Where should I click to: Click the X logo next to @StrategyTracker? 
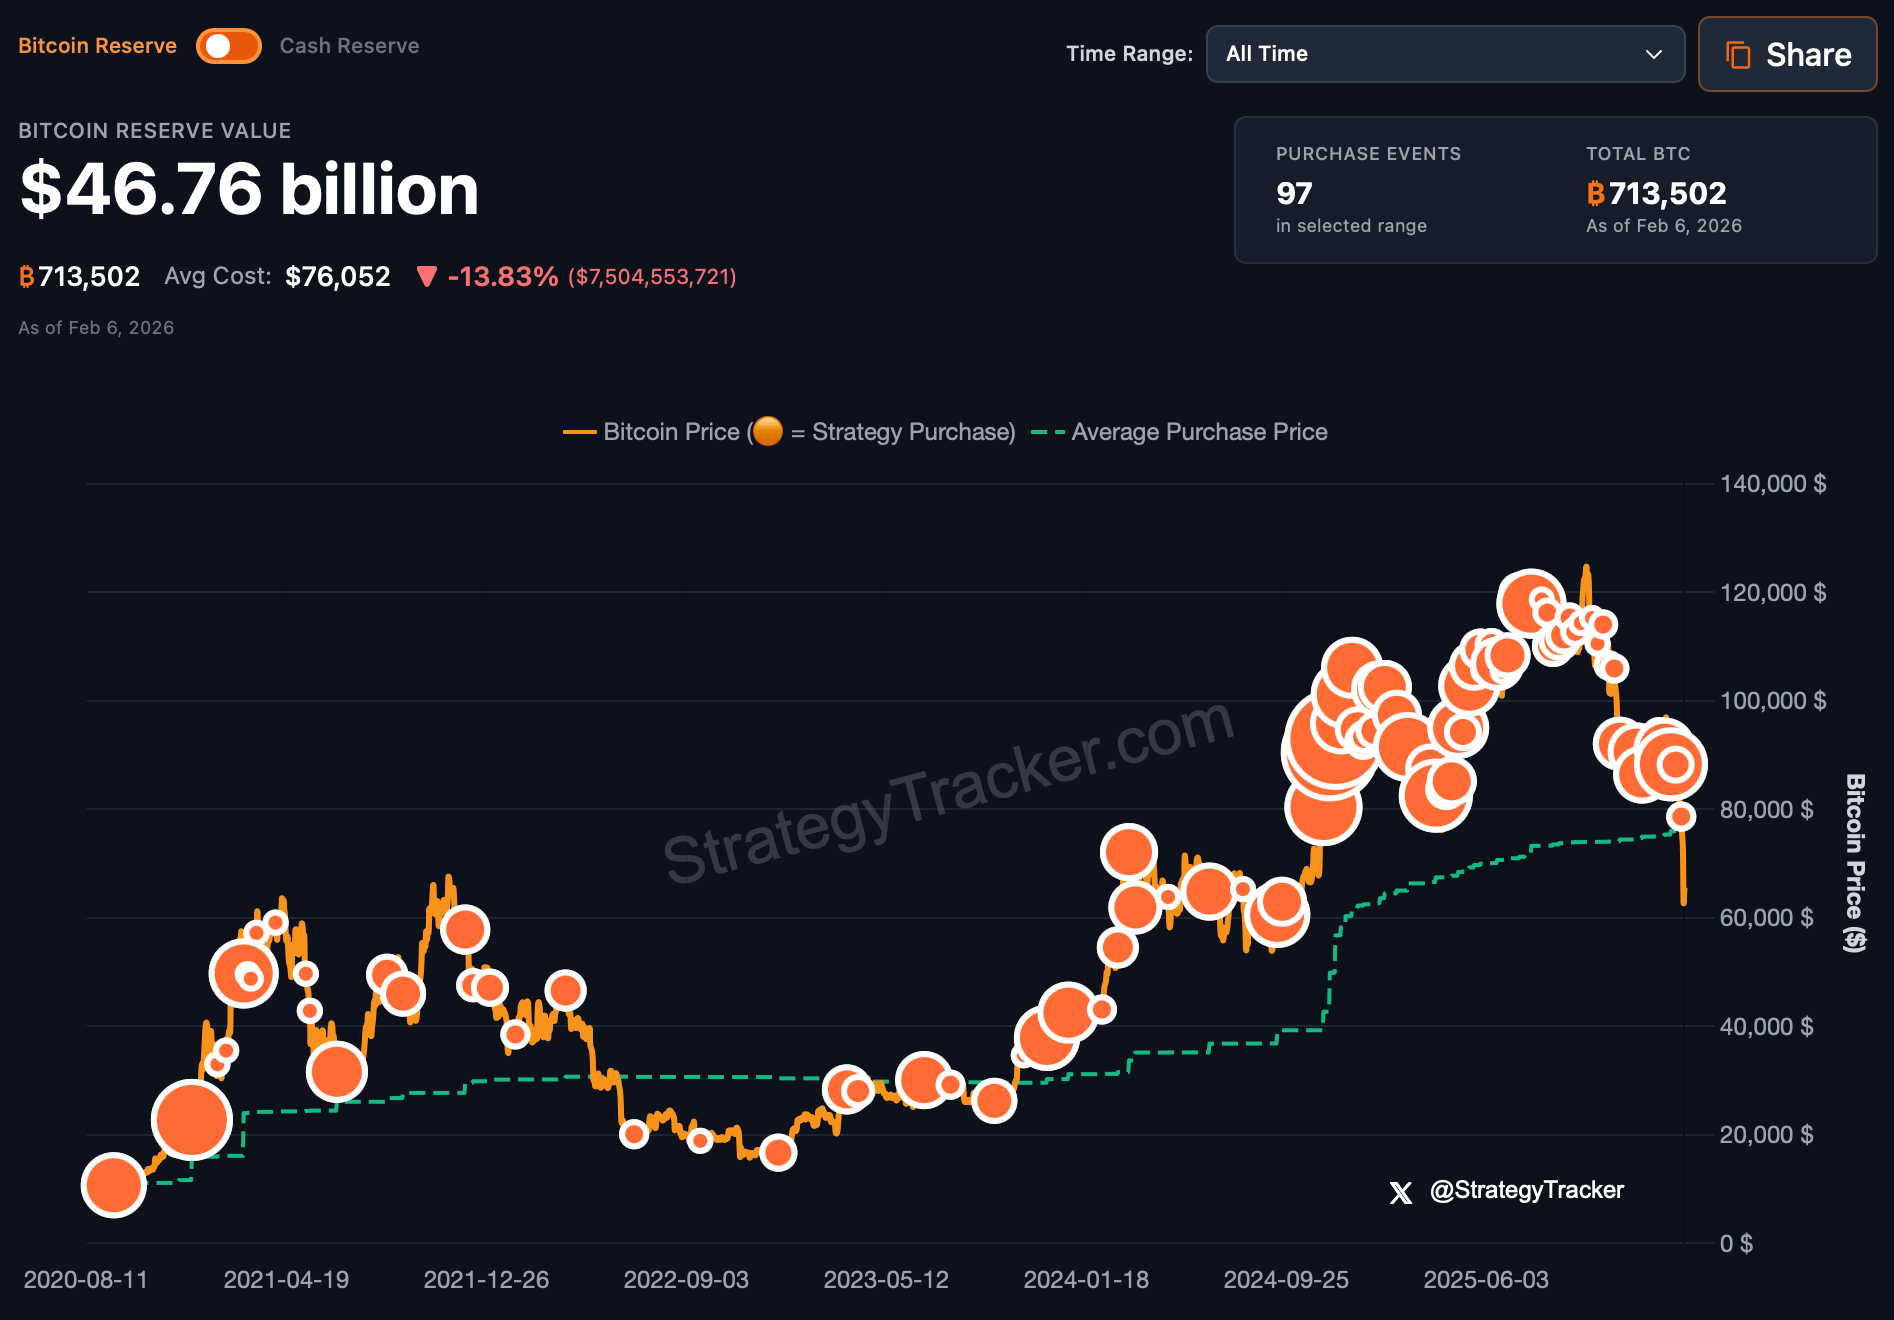(x=1400, y=1192)
